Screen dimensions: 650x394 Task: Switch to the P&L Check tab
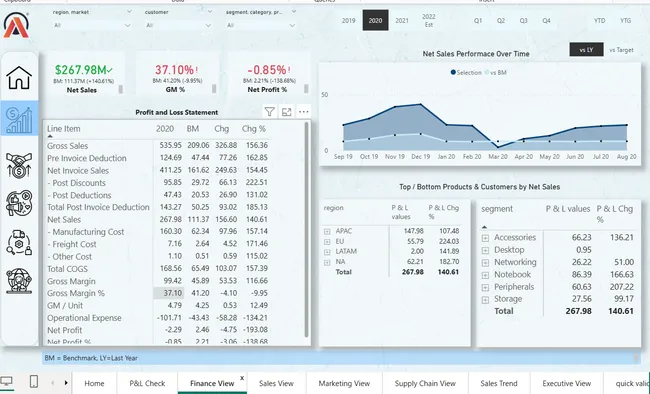147,383
